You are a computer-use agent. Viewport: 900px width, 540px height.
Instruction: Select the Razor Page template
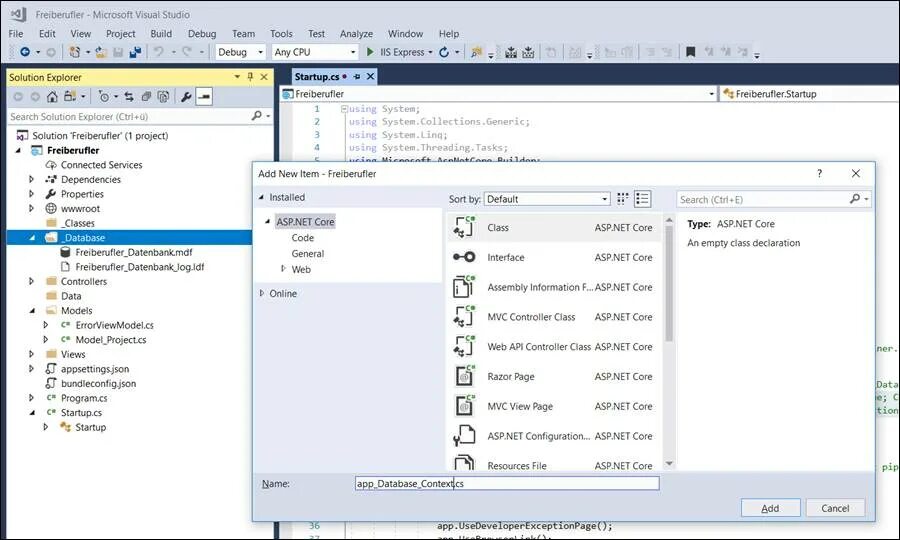(x=554, y=376)
